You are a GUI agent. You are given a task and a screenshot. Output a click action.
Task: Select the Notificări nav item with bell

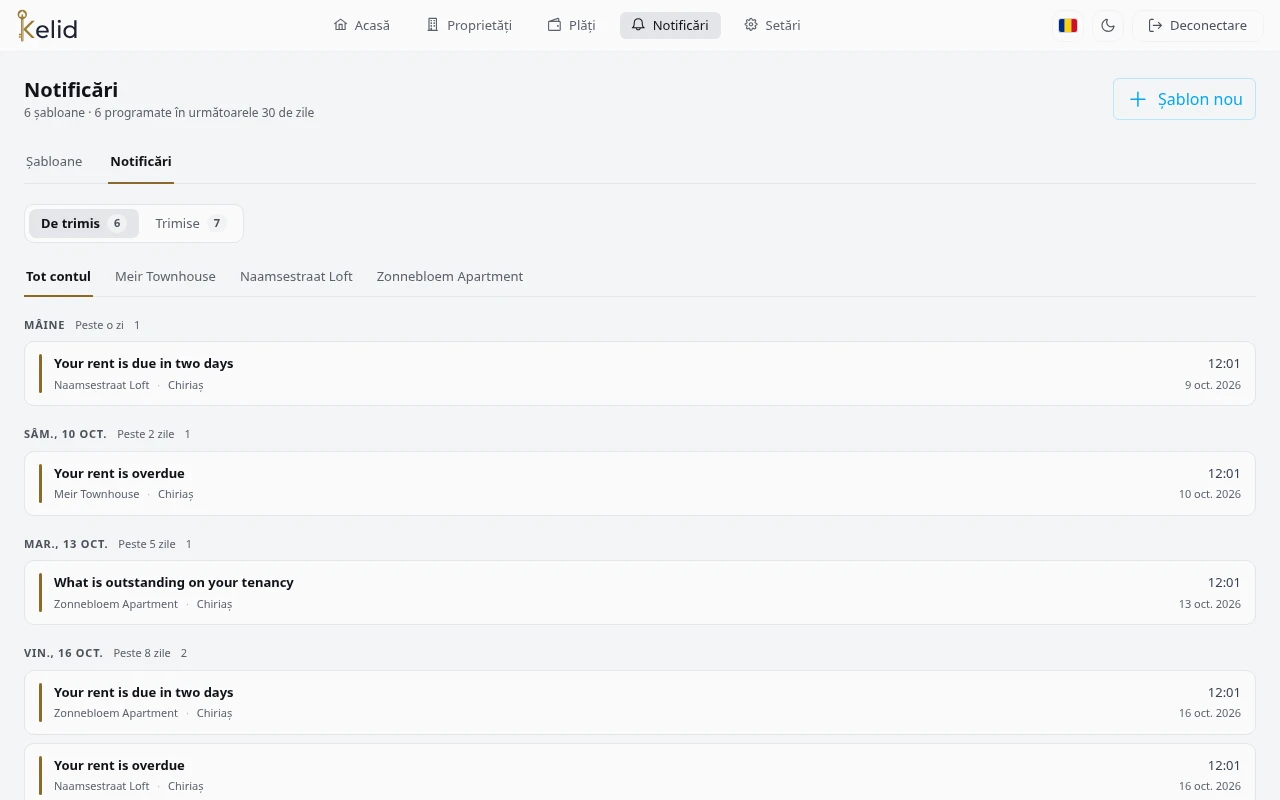coord(670,25)
